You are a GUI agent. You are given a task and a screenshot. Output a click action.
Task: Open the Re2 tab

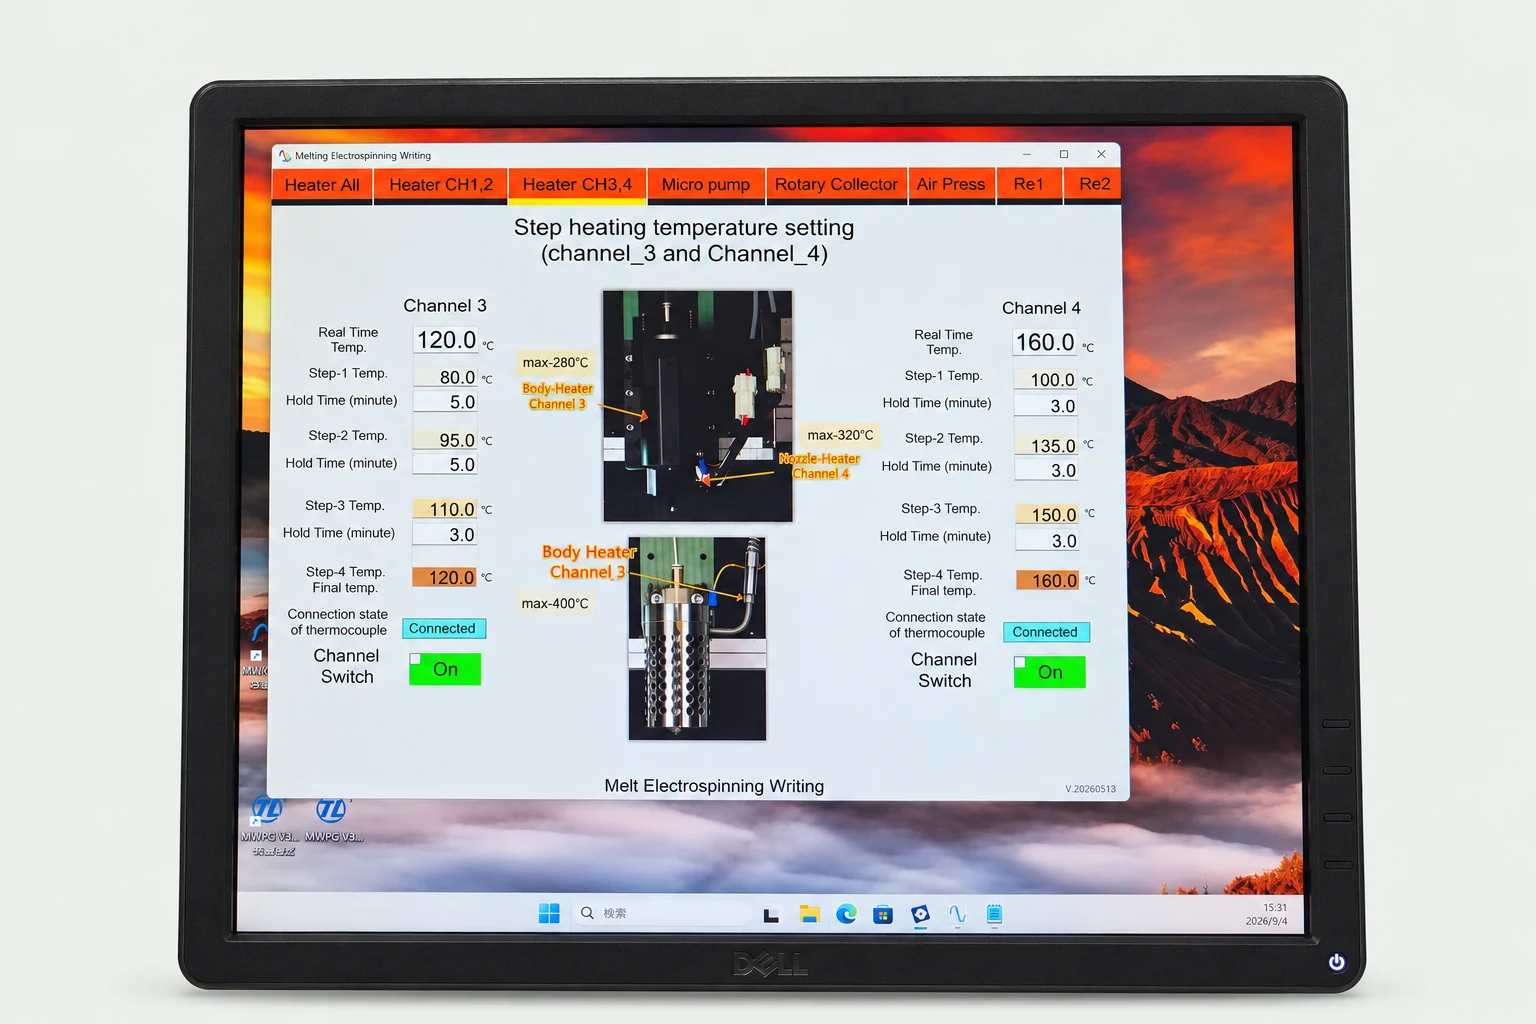1093,185
